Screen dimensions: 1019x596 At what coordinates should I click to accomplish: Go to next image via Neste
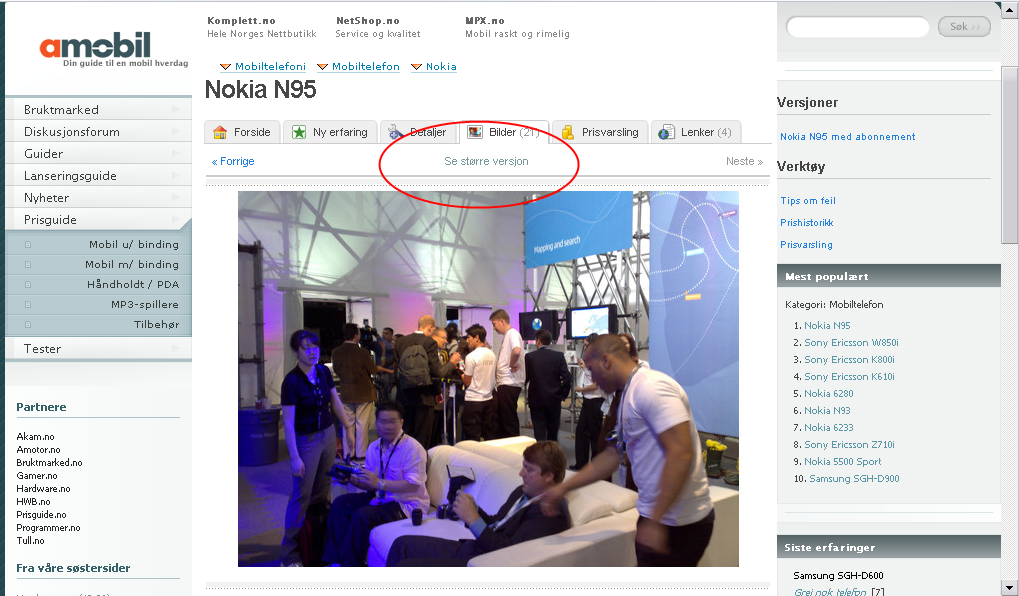744,161
